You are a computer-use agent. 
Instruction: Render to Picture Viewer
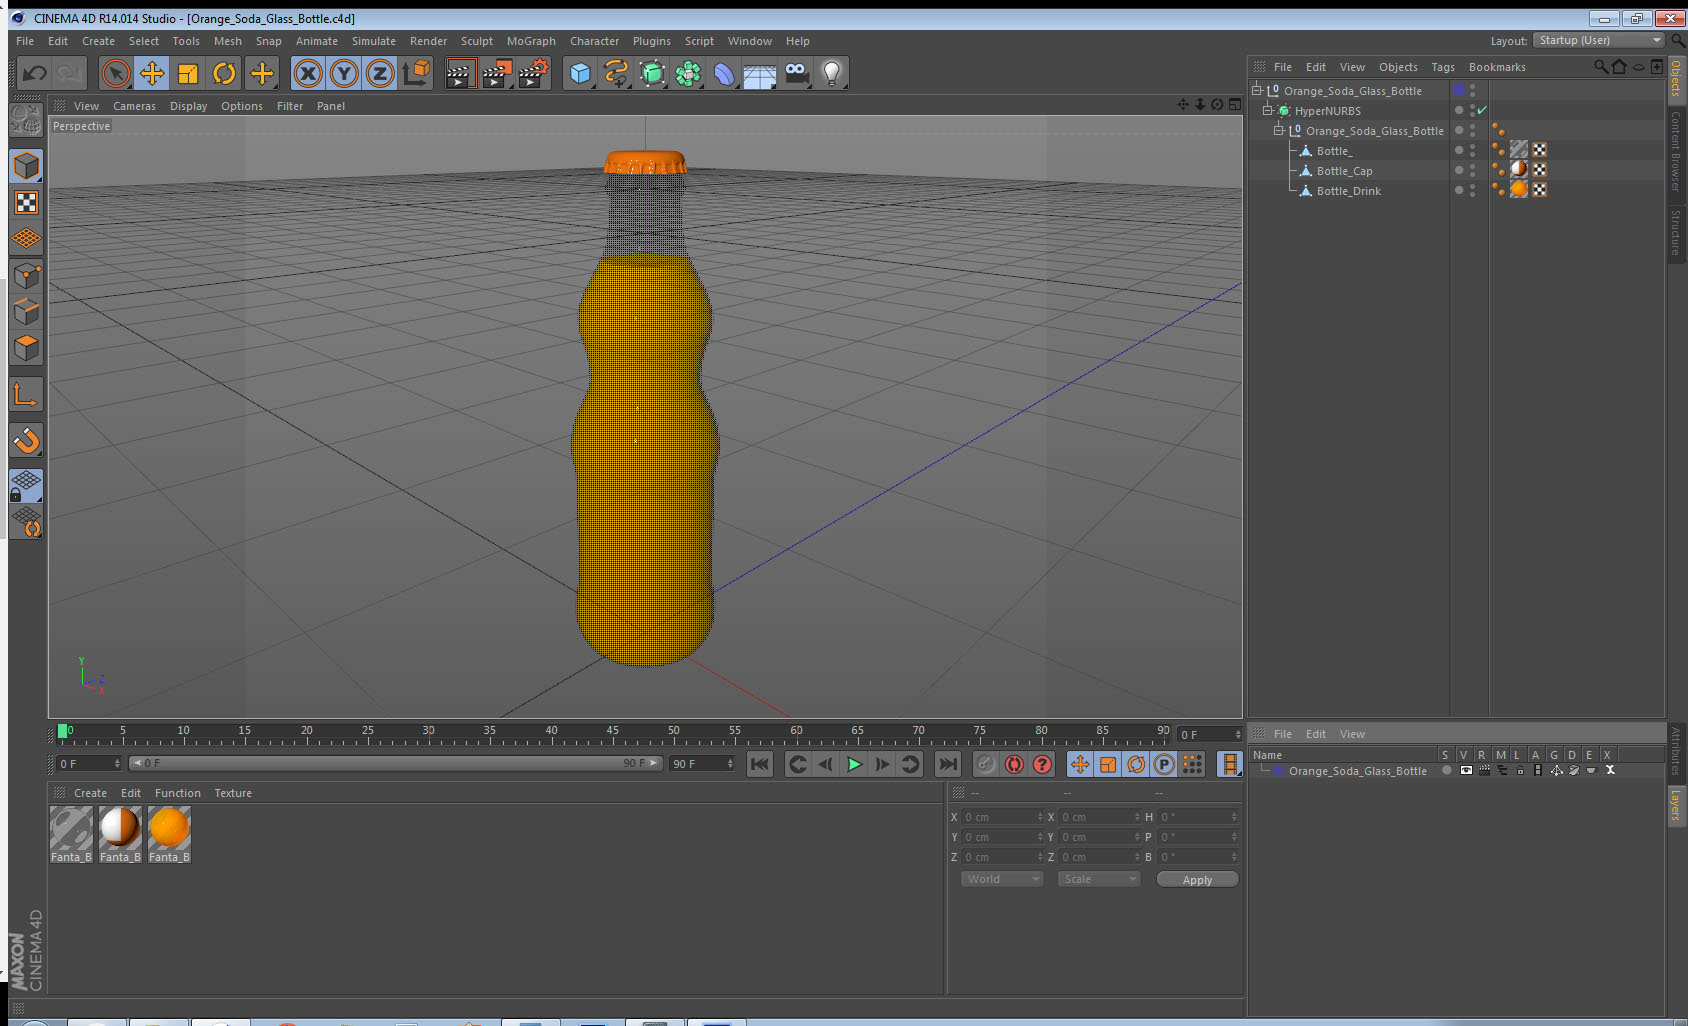click(x=497, y=73)
